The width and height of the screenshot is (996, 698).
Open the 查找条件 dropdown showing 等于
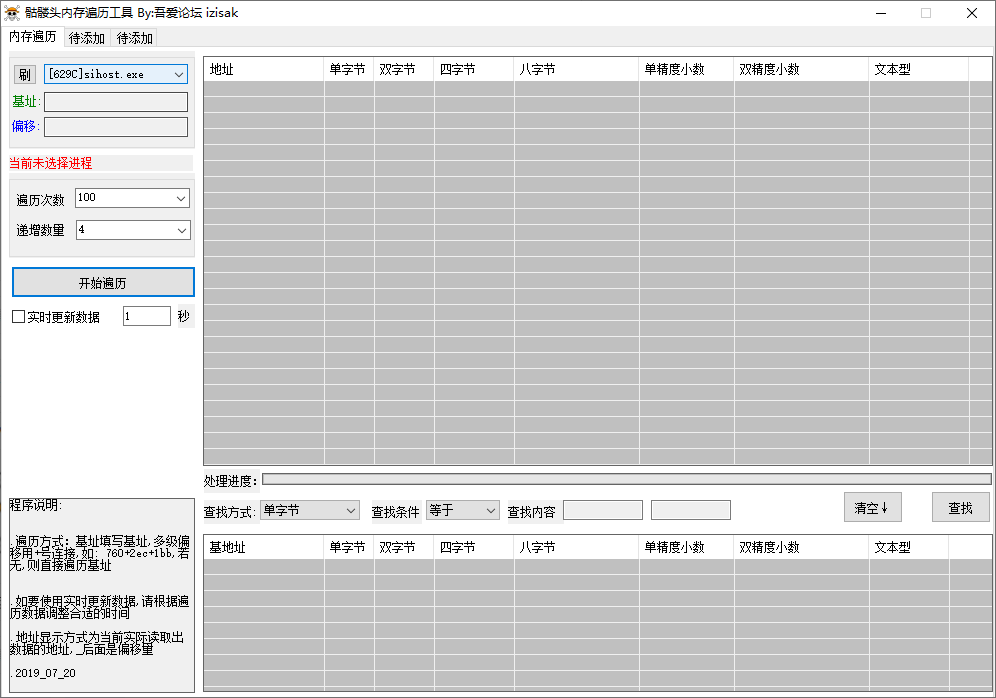(462, 511)
